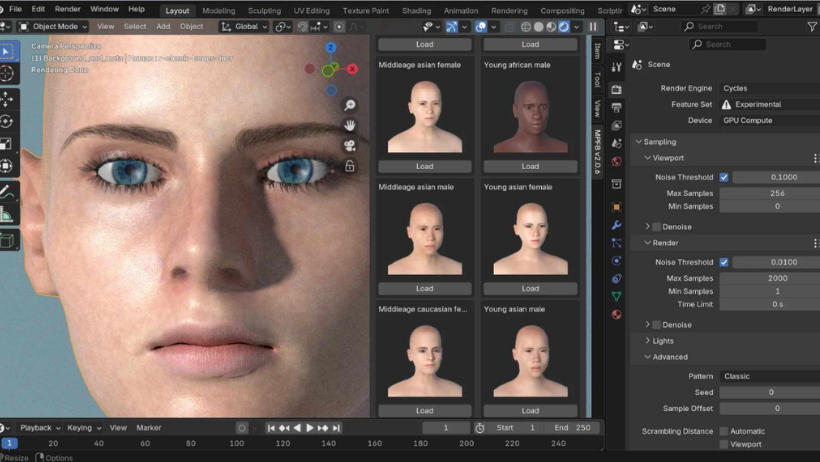Open the Object Data green triangle icon
This screenshot has height=462, width=820.
[x=617, y=296]
